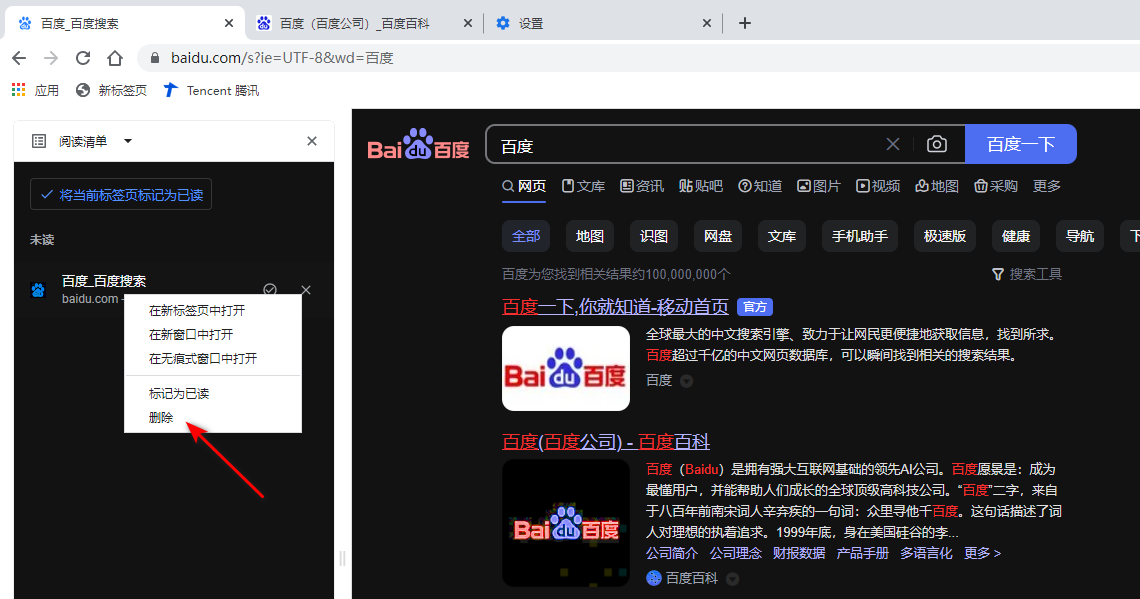Screen dimensions: 1140x599
Task: Select the 资讯 search category
Action: pyautogui.click(x=642, y=186)
